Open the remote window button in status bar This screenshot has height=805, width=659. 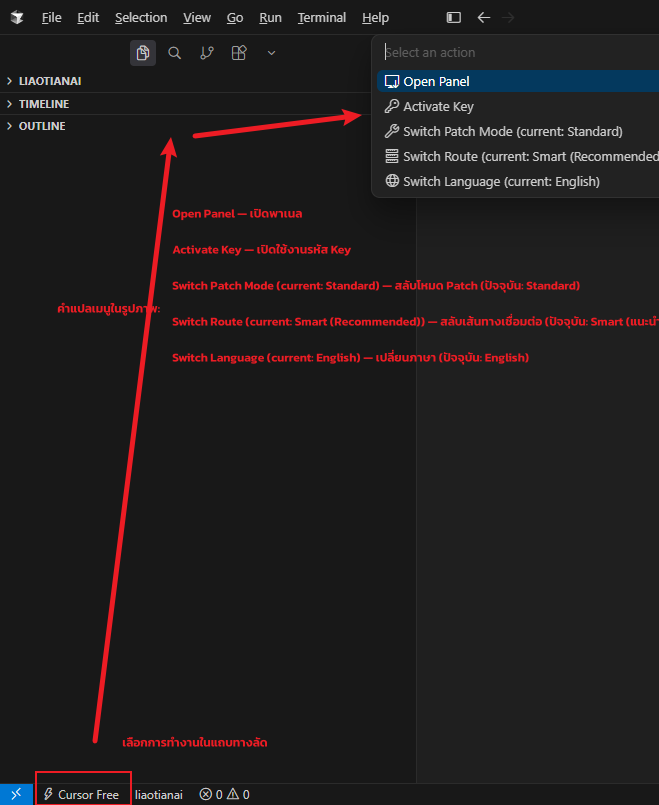[x=16, y=794]
